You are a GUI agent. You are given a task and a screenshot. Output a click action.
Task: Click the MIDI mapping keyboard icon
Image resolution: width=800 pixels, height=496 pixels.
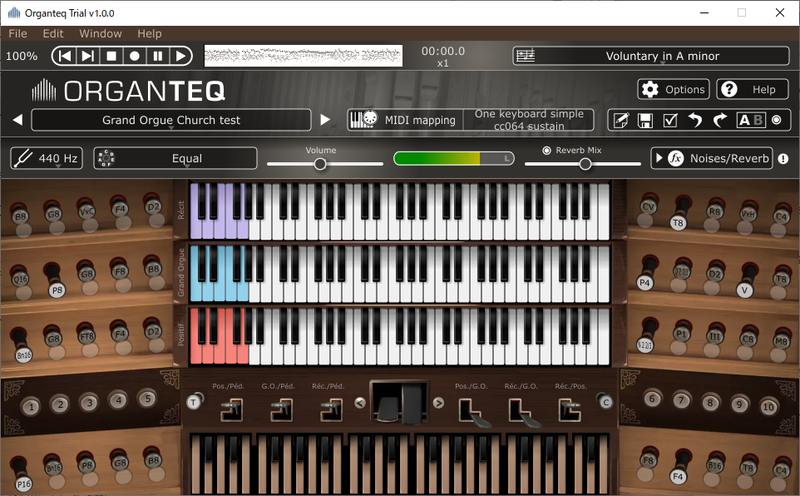(363, 120)
